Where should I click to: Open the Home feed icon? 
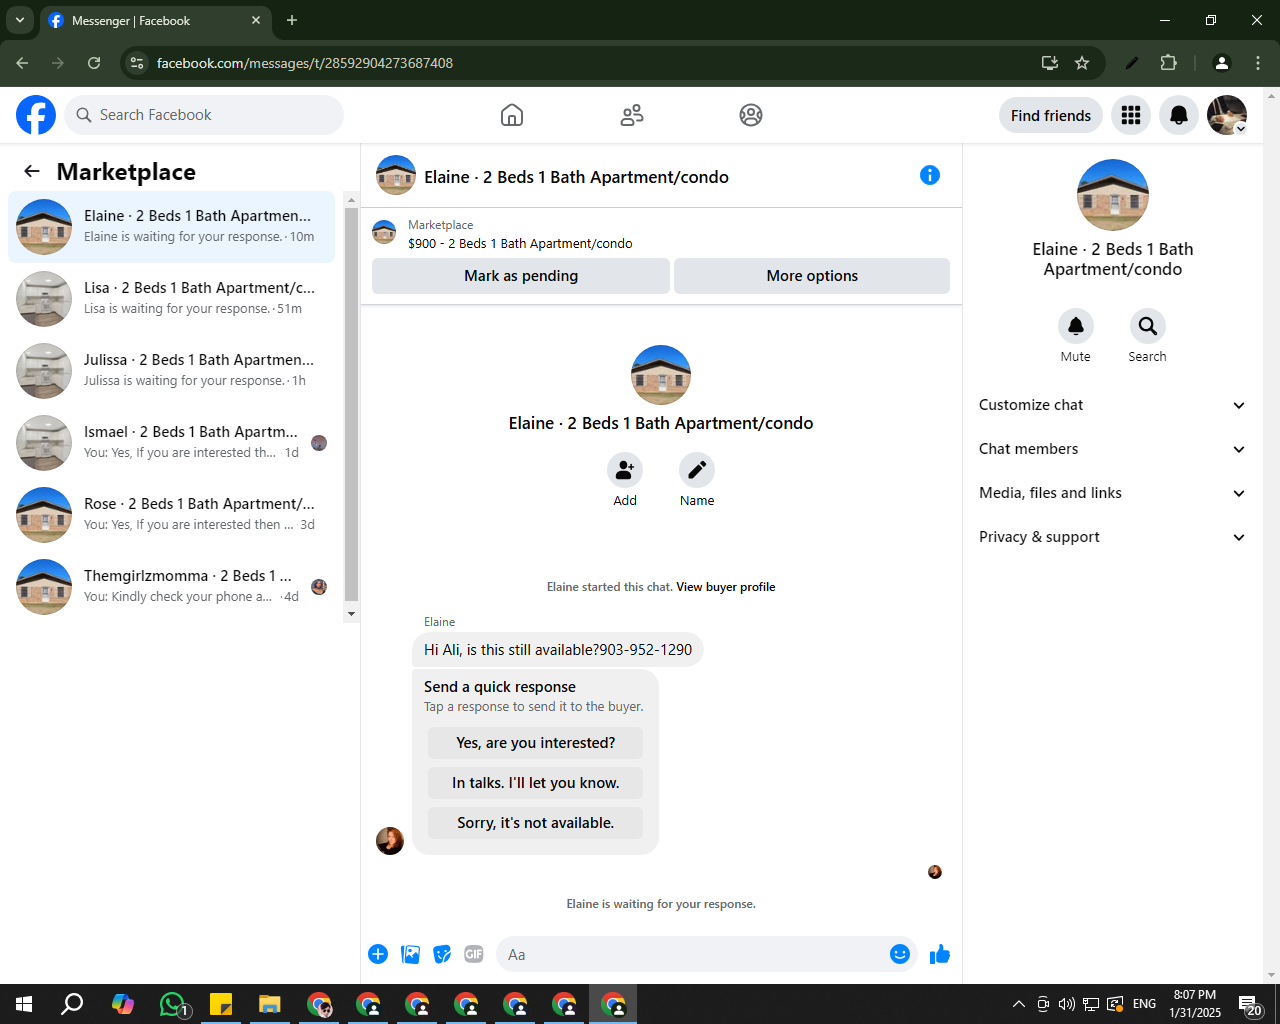(x=512, y=115)
